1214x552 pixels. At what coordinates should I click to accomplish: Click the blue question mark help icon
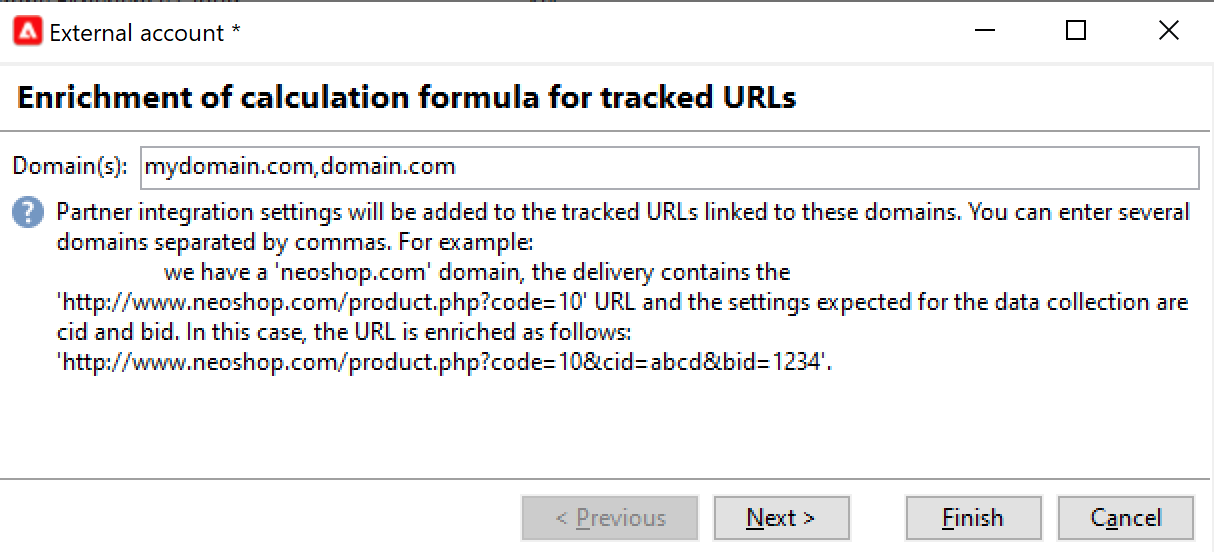(26, 212)
